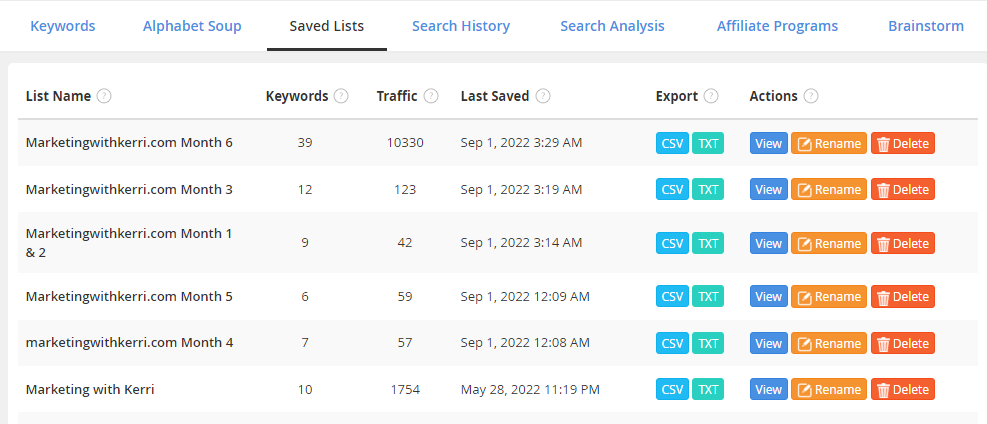Open help icon beside Keywords header
Viewport: 987px width, 424px height.
click(x=341, y=96)
